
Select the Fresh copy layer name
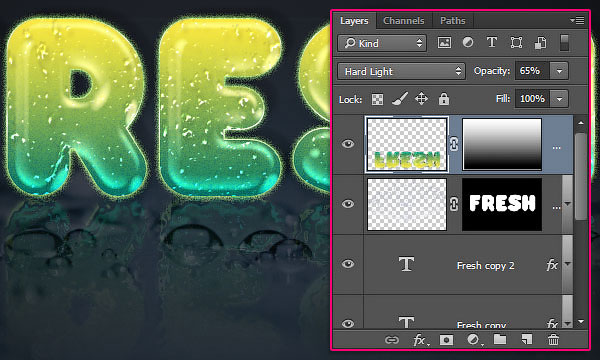(481, 325)
